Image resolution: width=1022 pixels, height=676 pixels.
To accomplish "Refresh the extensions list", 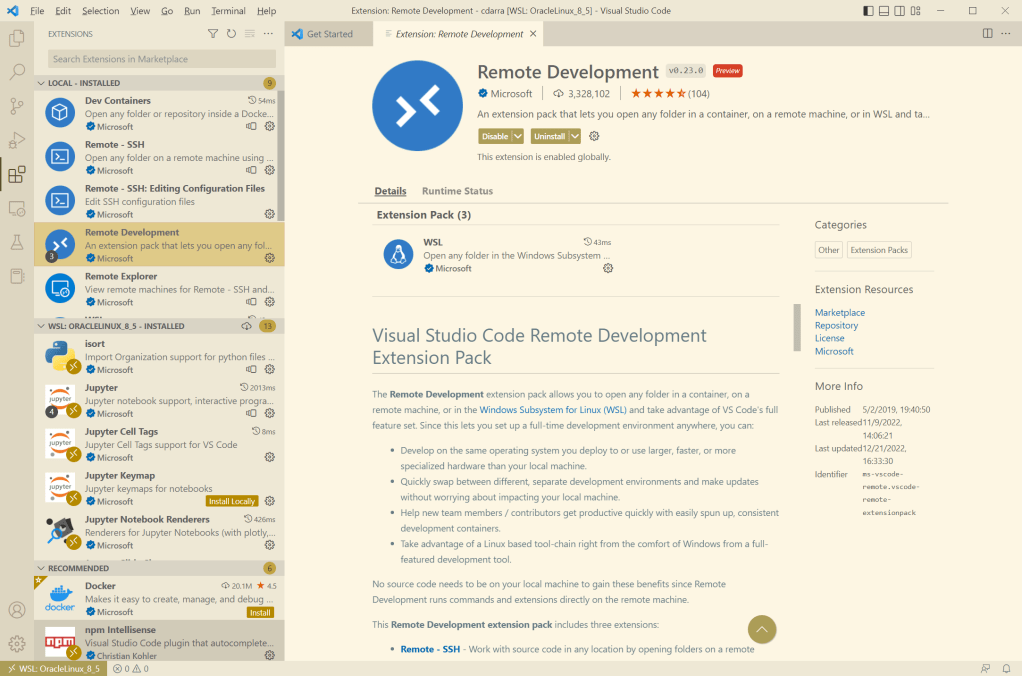I will click(231, 34).
